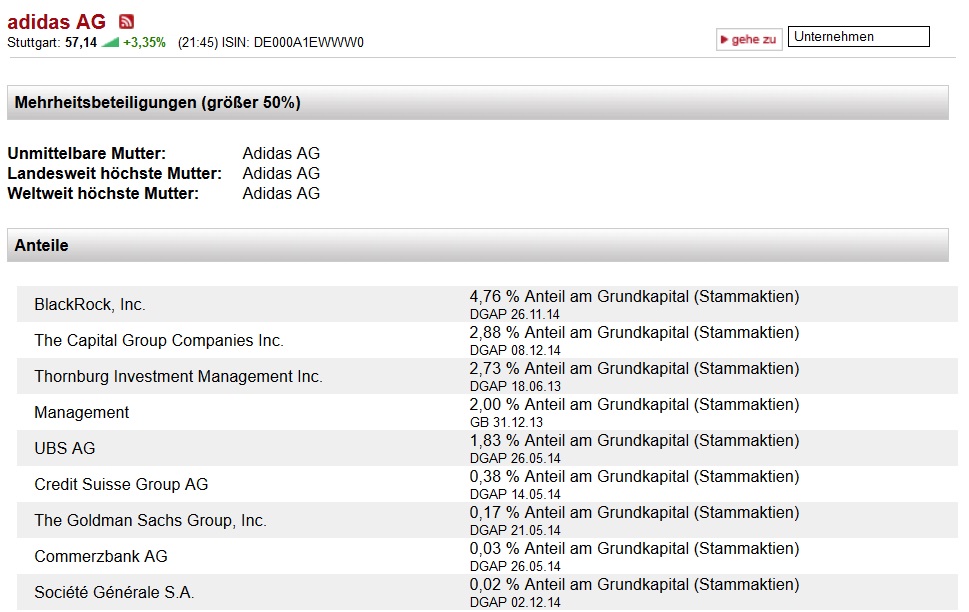Open the UBS AG shareholder entry

tap(65, 448)
